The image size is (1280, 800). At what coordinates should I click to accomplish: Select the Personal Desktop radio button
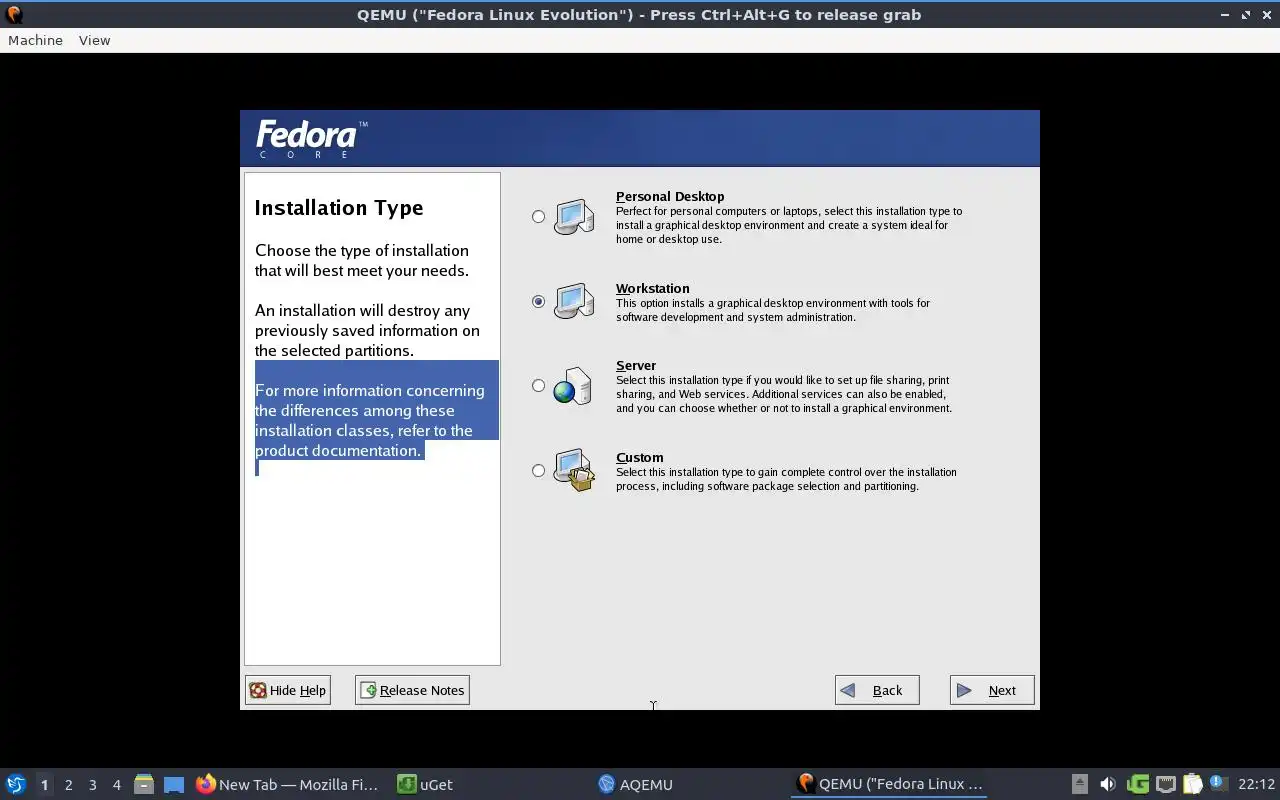(x=539, y=216)
